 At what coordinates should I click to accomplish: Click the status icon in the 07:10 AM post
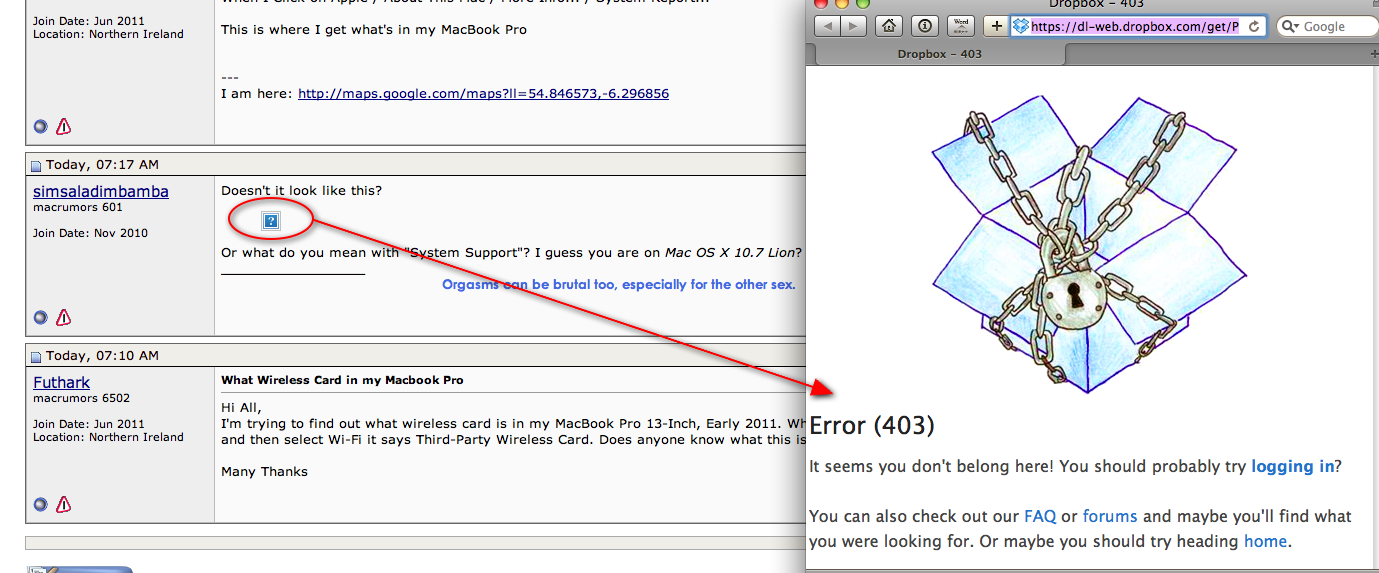40,504
